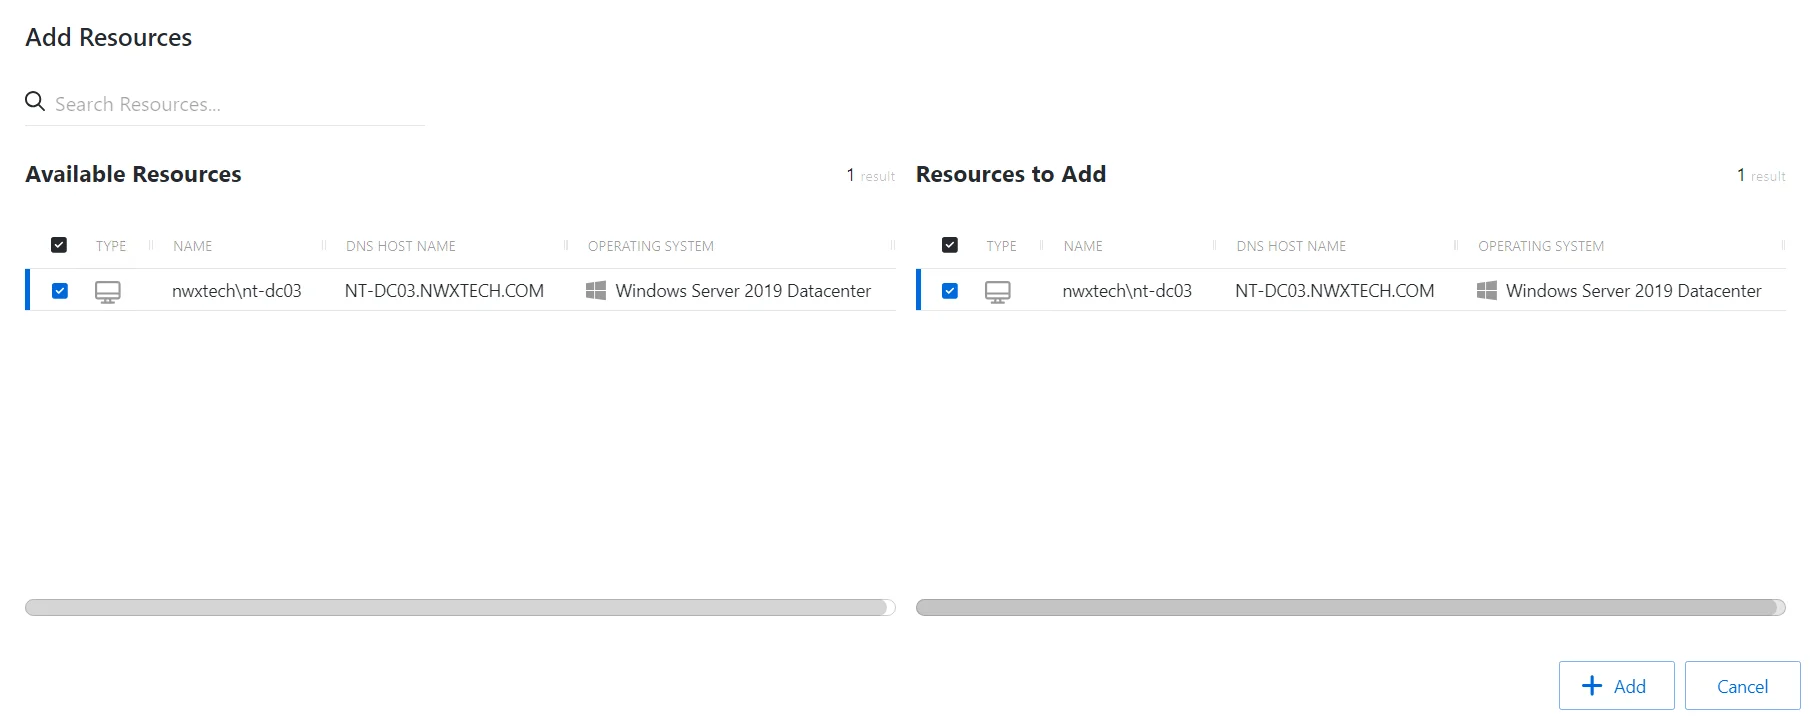This screenshot has height=726, width=1813.
Task: Click the Add button
Action: tap(1616, 686)
